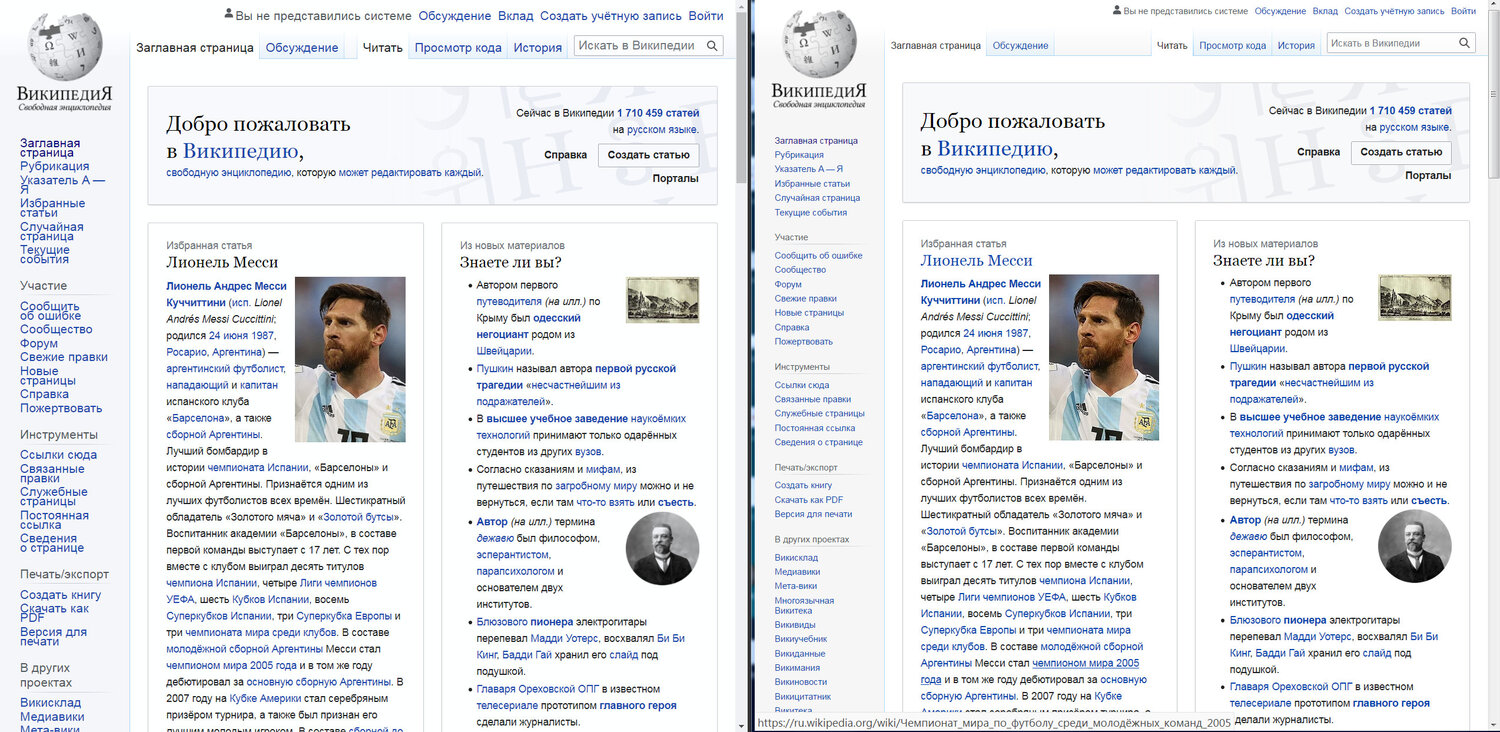Open «Рубрикация» in left window sidebar
The image size is (1500, 732).
(55, 166)
